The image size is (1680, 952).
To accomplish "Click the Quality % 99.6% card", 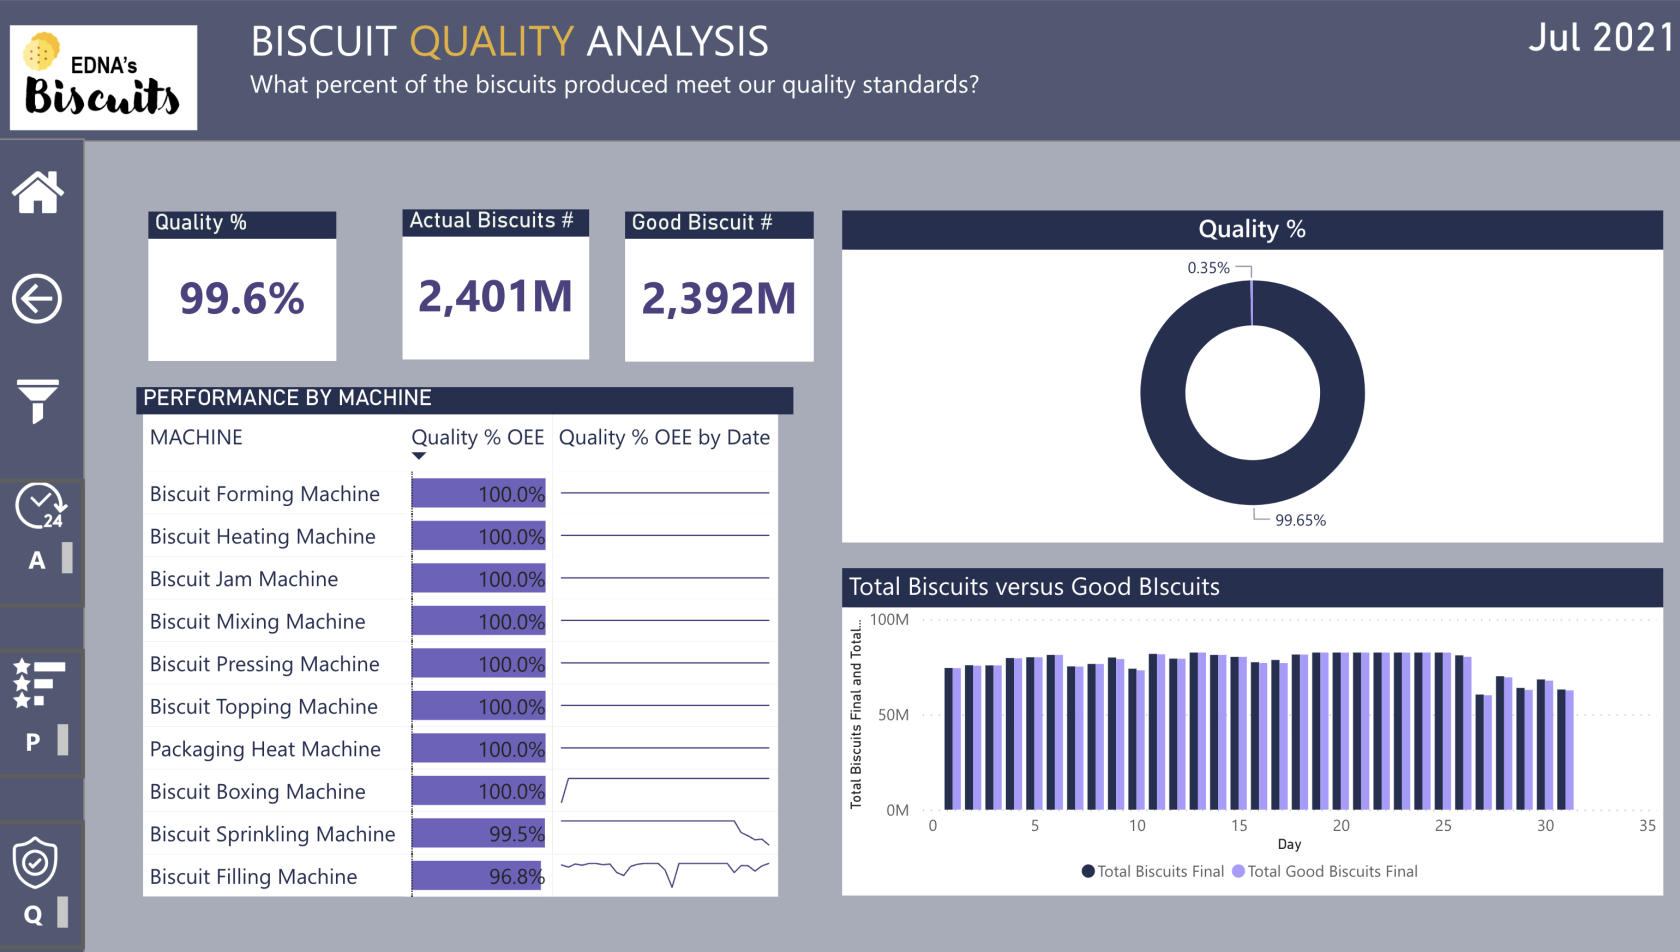I will [242, 286].
